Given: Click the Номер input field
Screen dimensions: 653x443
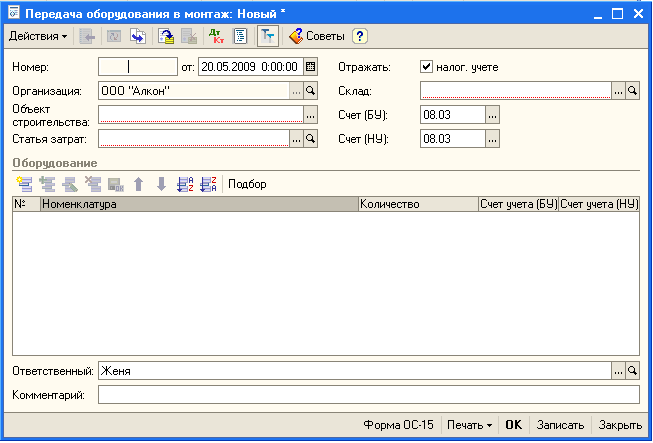Looking at the screenshot, I should (138, 67).
